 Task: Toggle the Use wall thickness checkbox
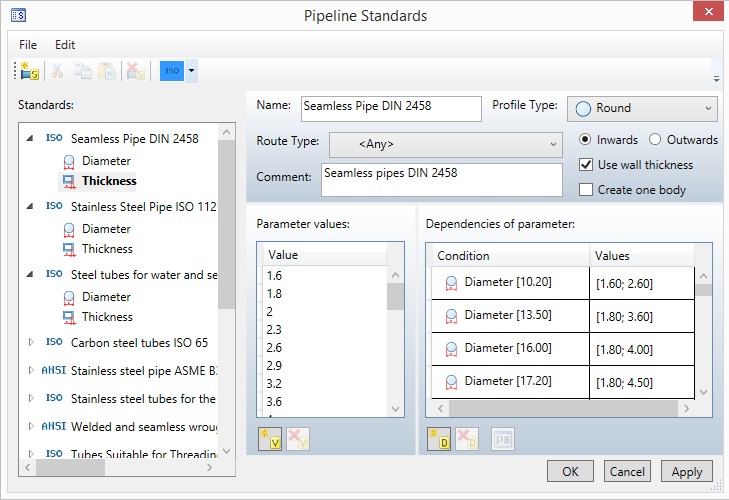(586, 165)
